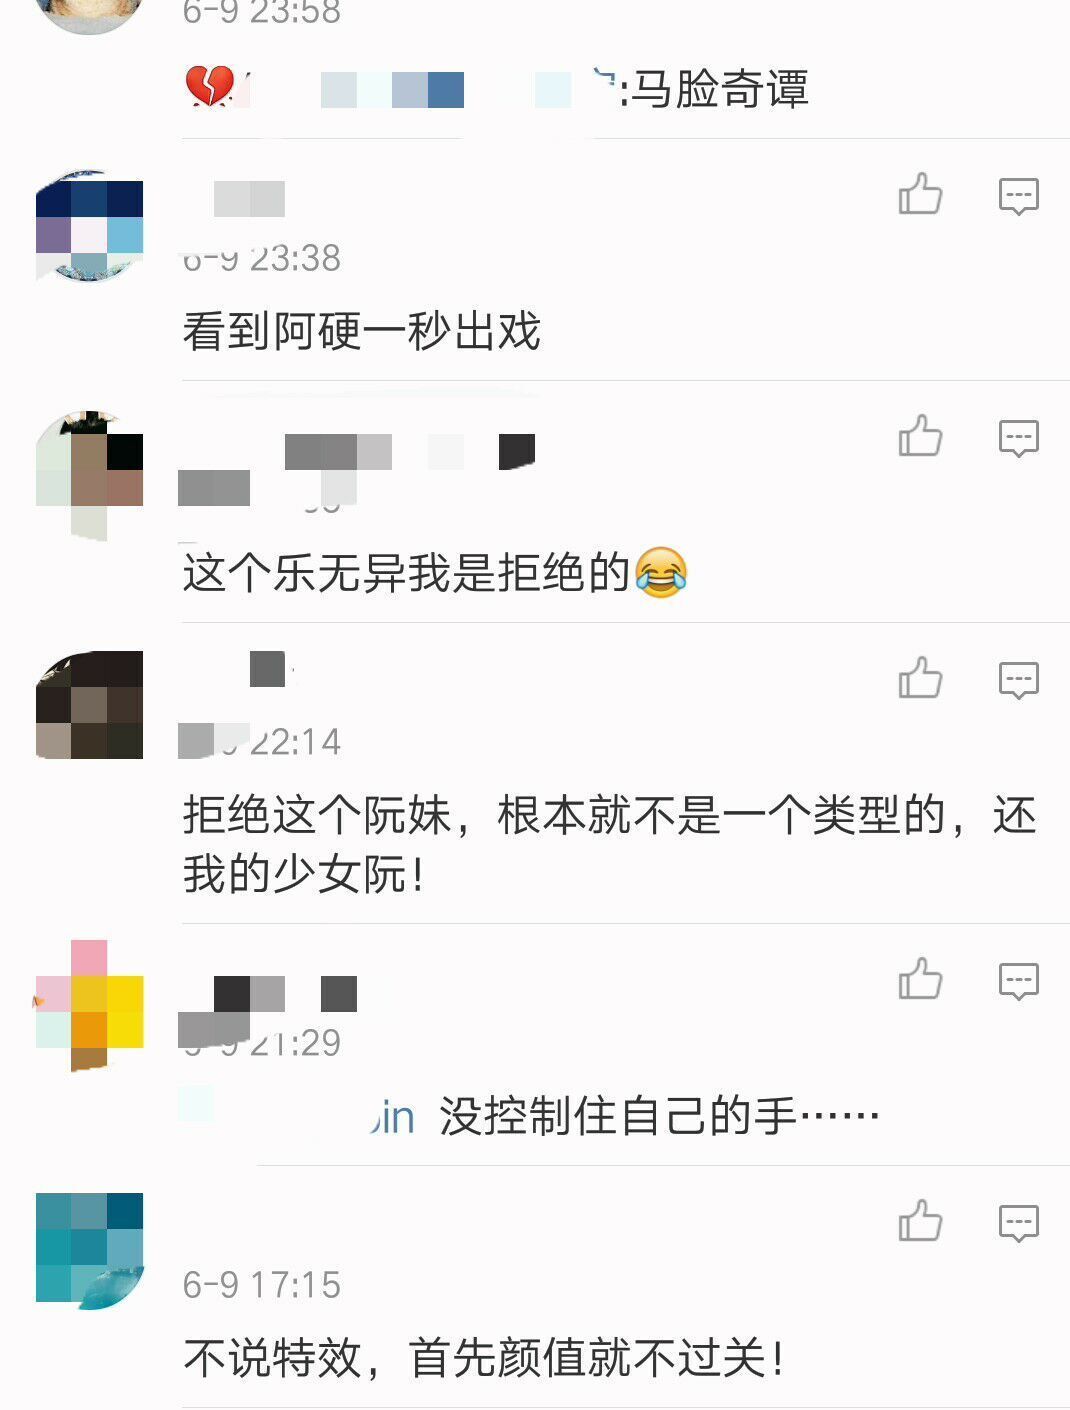This screenshot has width=1070, height=1410.
Task: Open the avatar of the 22:14 commenter
Action: tap(90, 705)
